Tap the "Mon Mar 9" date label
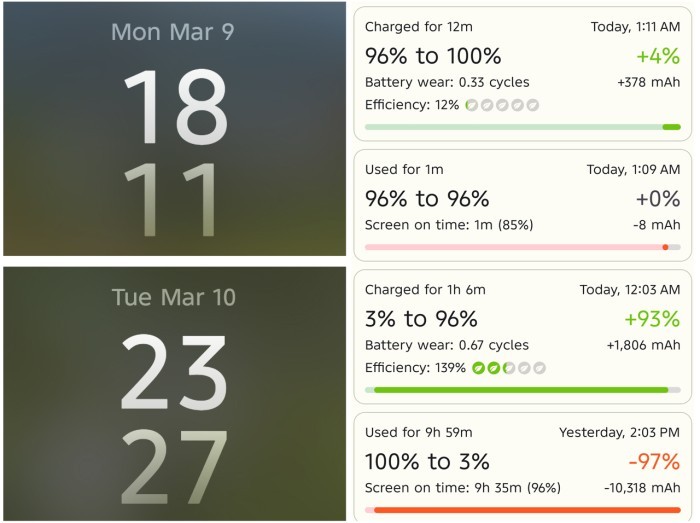Viewport: 700px width, 523px height. point(173,32)
